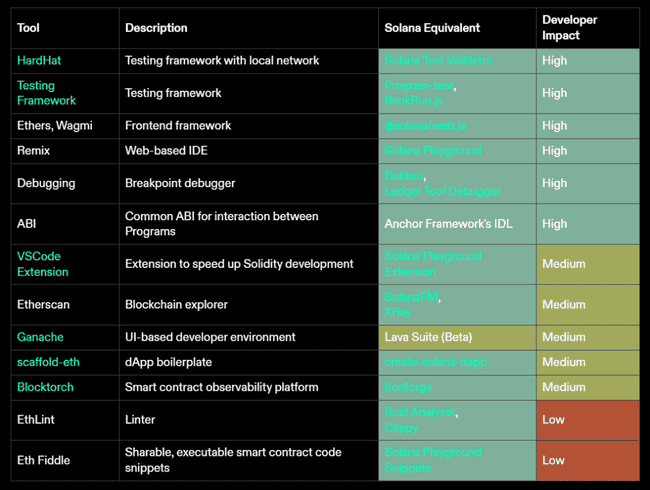
Task: Open the Solana Test Validator link
Action: point(438,61)
